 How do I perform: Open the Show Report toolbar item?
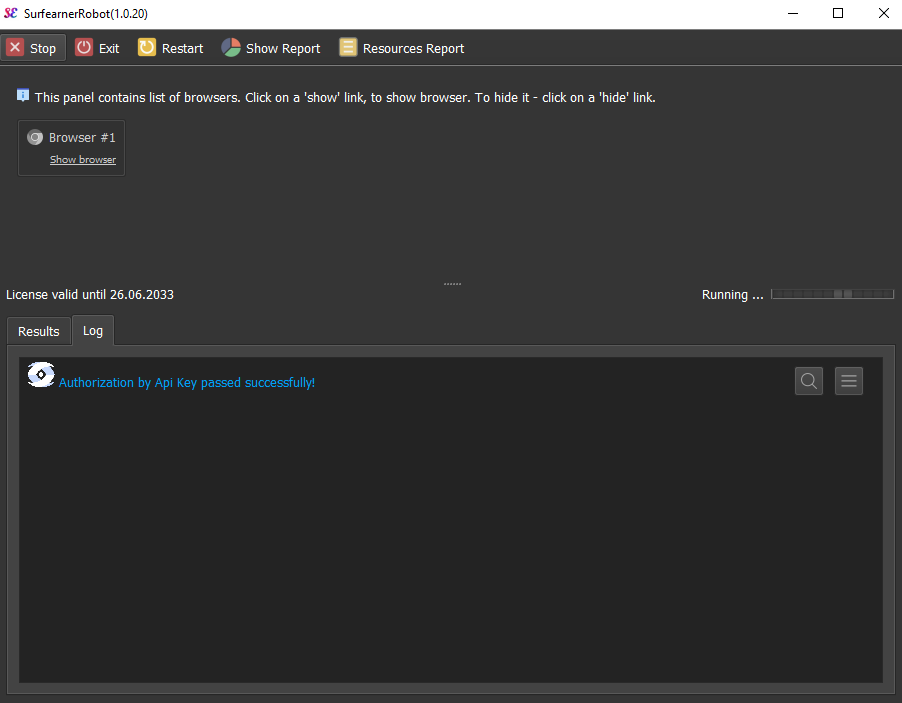(x=271, y=48)
